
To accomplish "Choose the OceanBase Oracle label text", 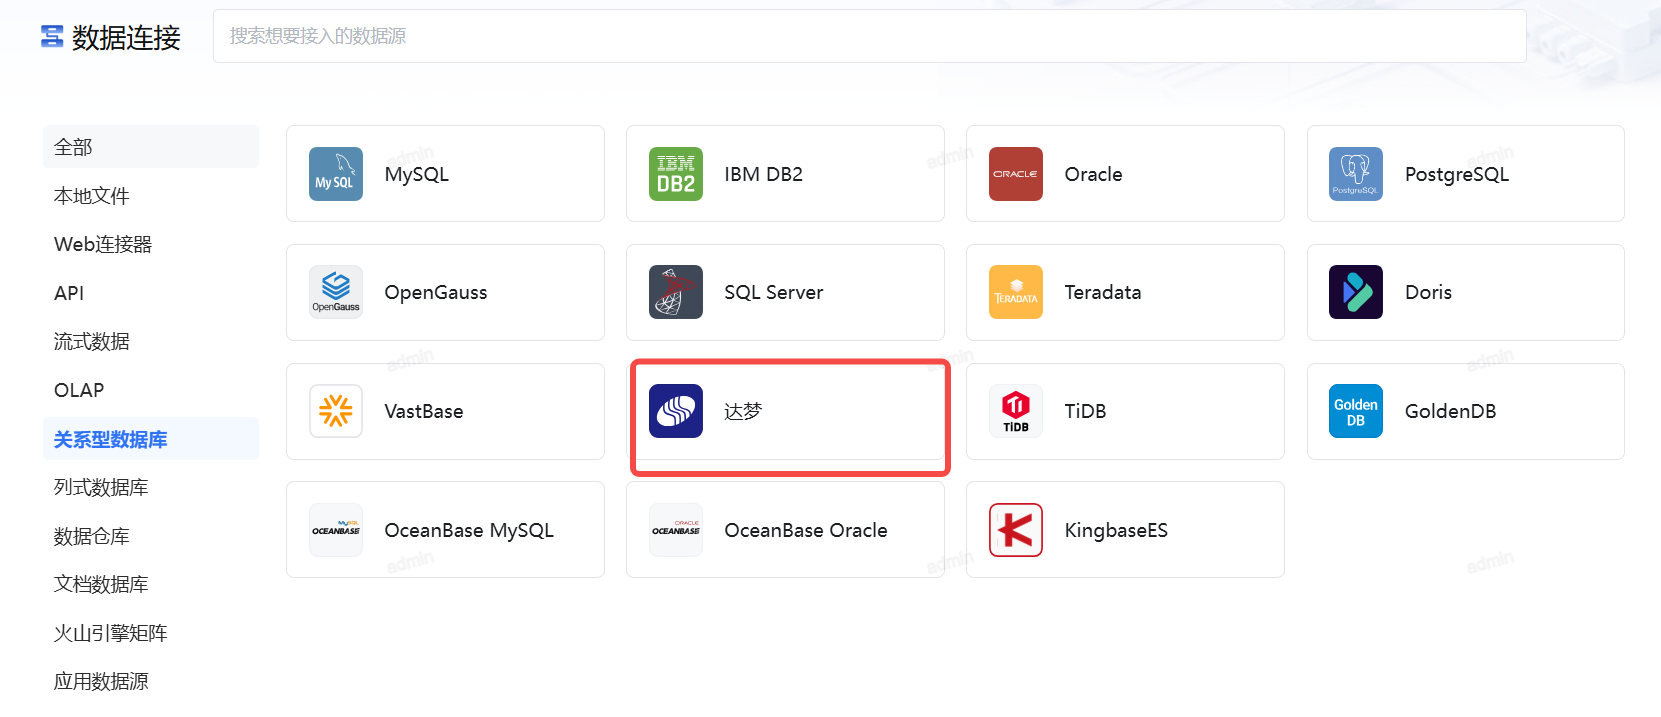I will 806,530.
